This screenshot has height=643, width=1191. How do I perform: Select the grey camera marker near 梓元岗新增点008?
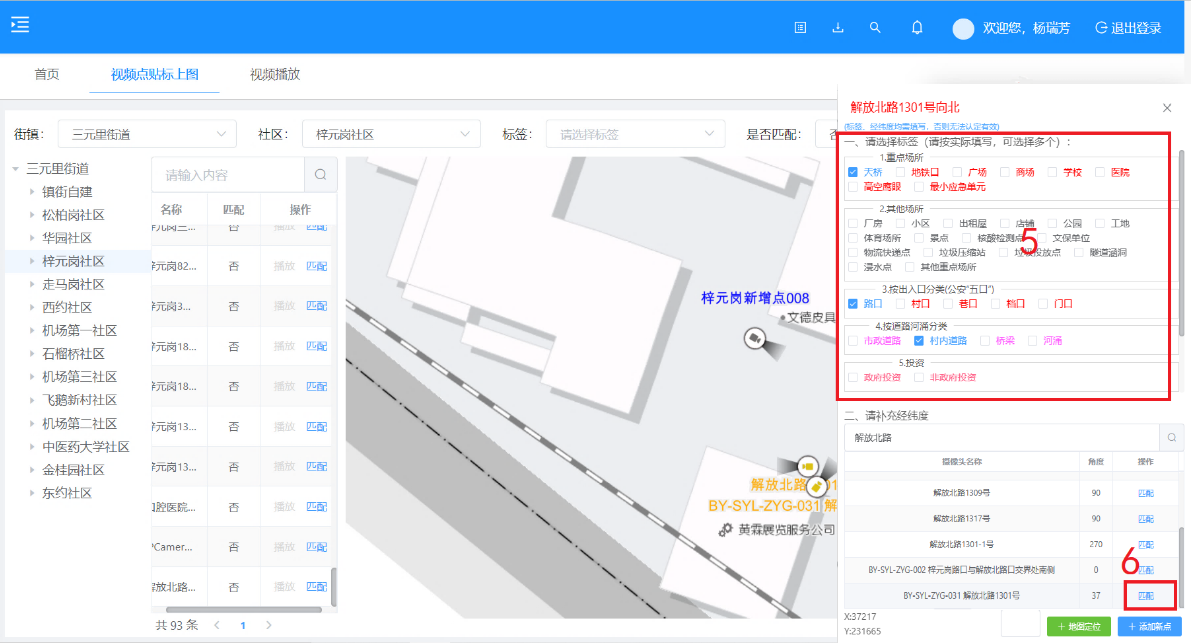755,338
